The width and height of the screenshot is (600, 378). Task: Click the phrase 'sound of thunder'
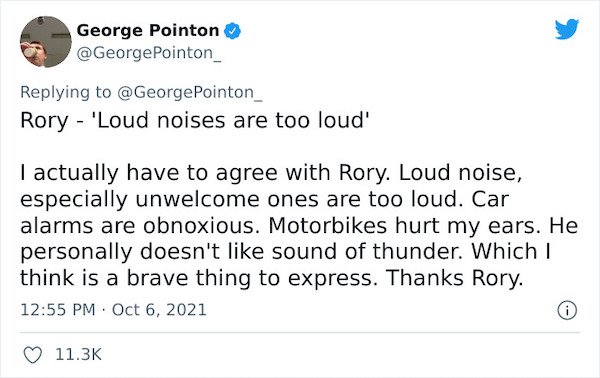(x=370, y=251)
